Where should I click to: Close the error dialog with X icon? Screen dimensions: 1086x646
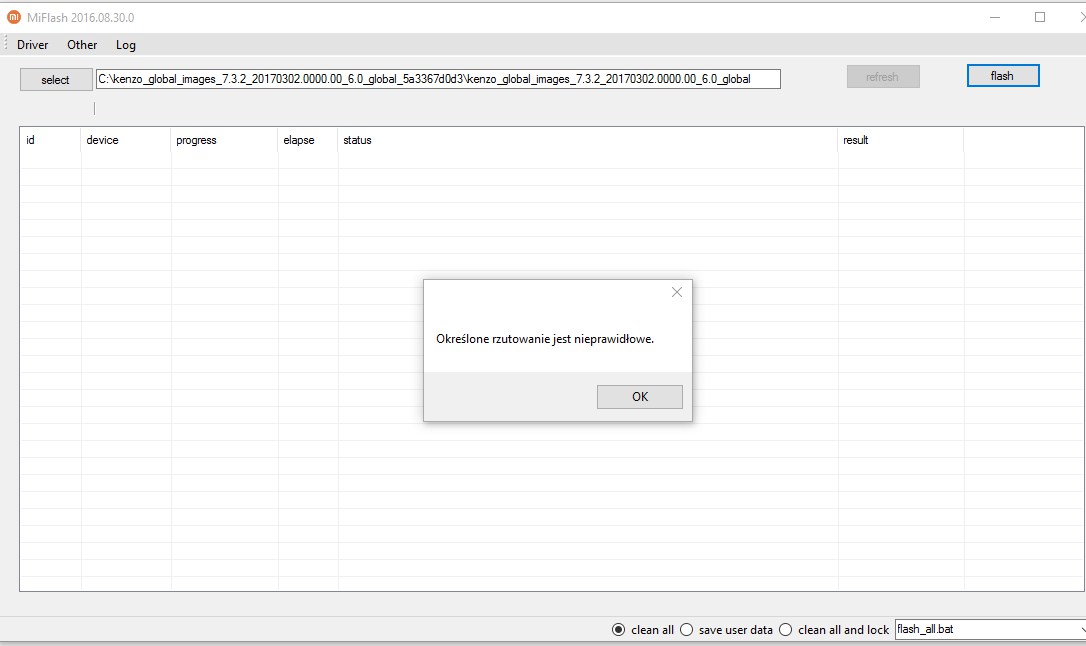point(677,292)
